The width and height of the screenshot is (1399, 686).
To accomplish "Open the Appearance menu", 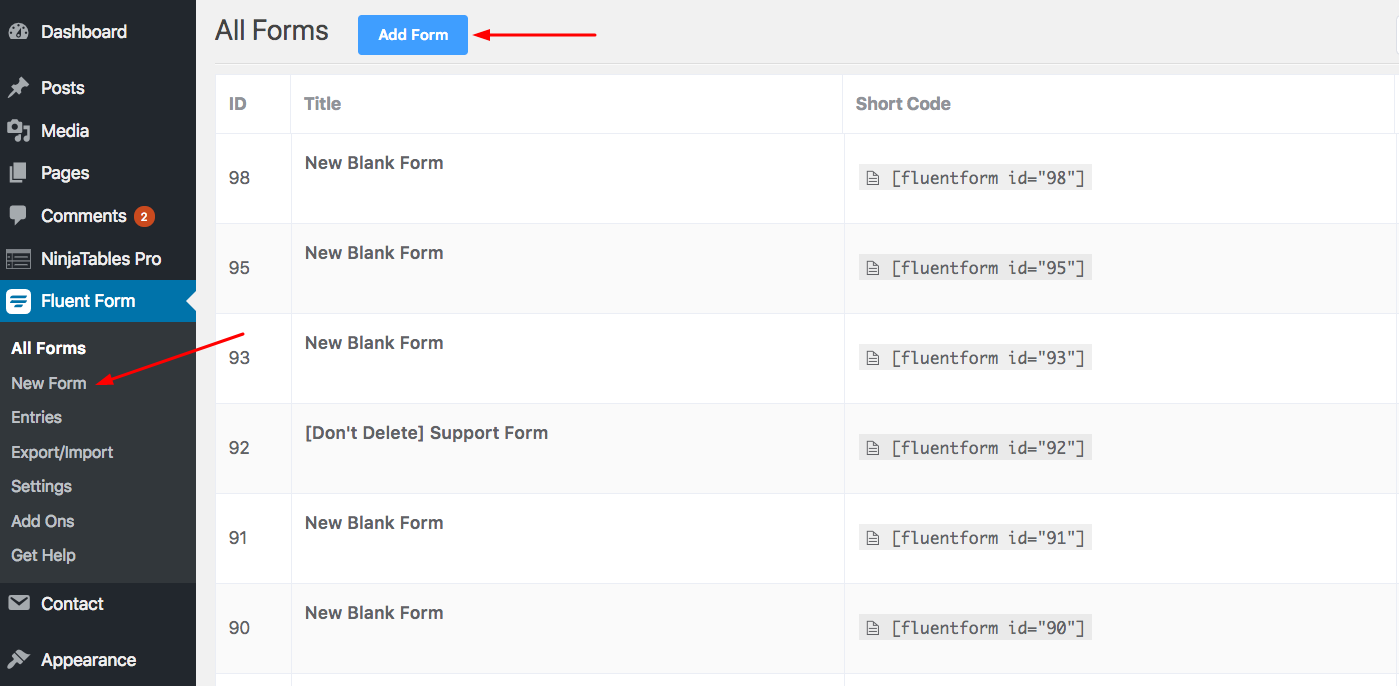I will point(88,660).
